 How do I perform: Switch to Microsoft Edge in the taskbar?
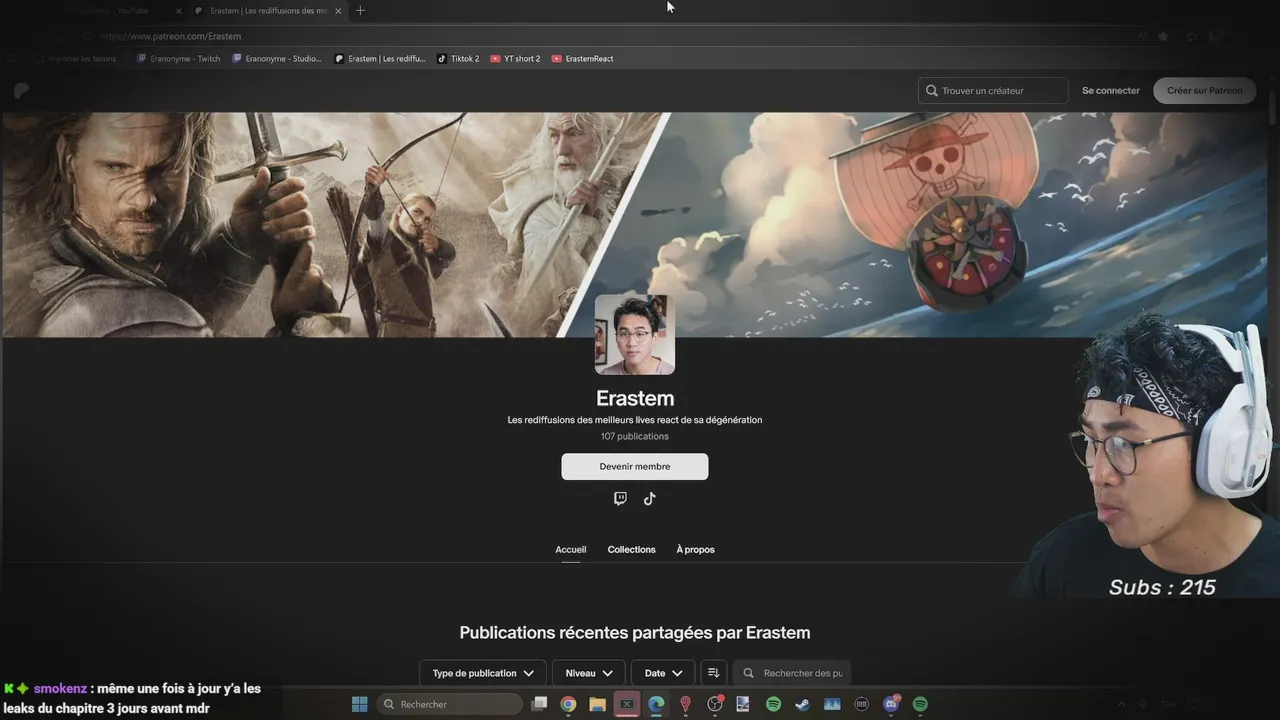point(656,704)
